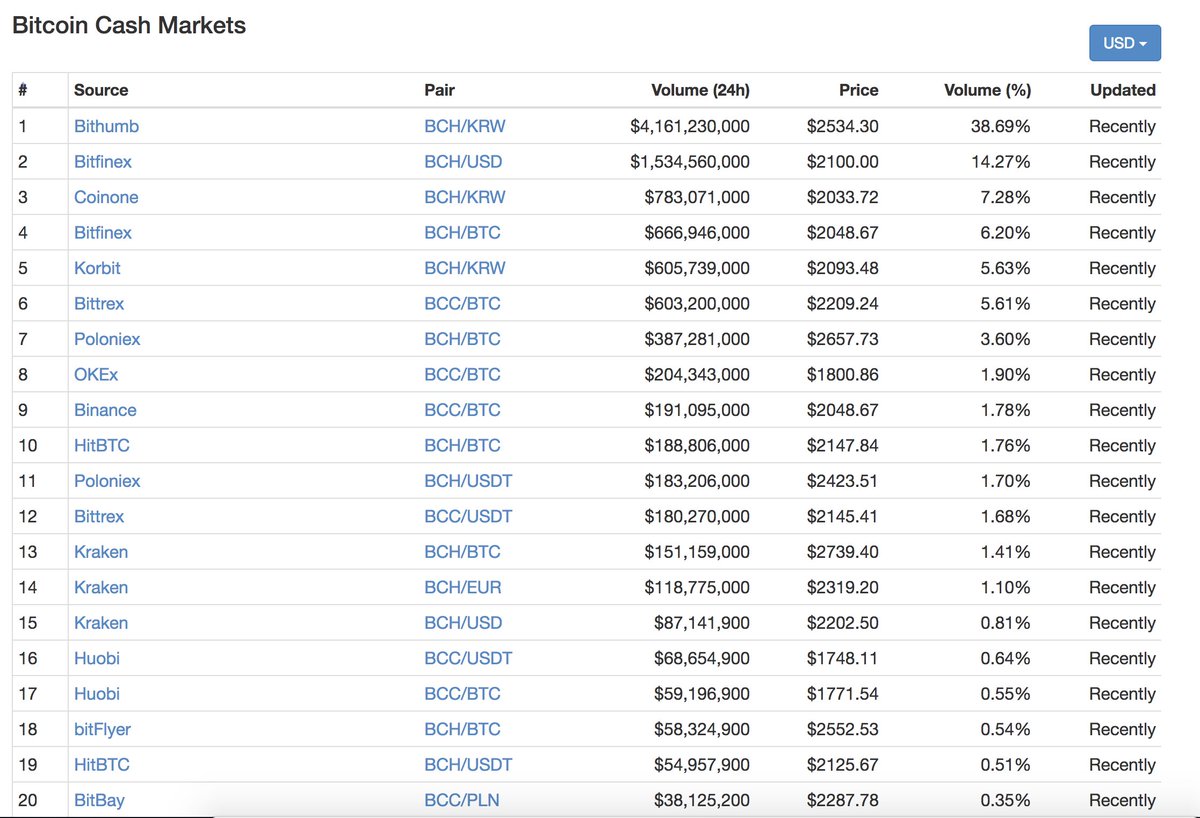Click the Updated column header

click(x=1123, y=90)
